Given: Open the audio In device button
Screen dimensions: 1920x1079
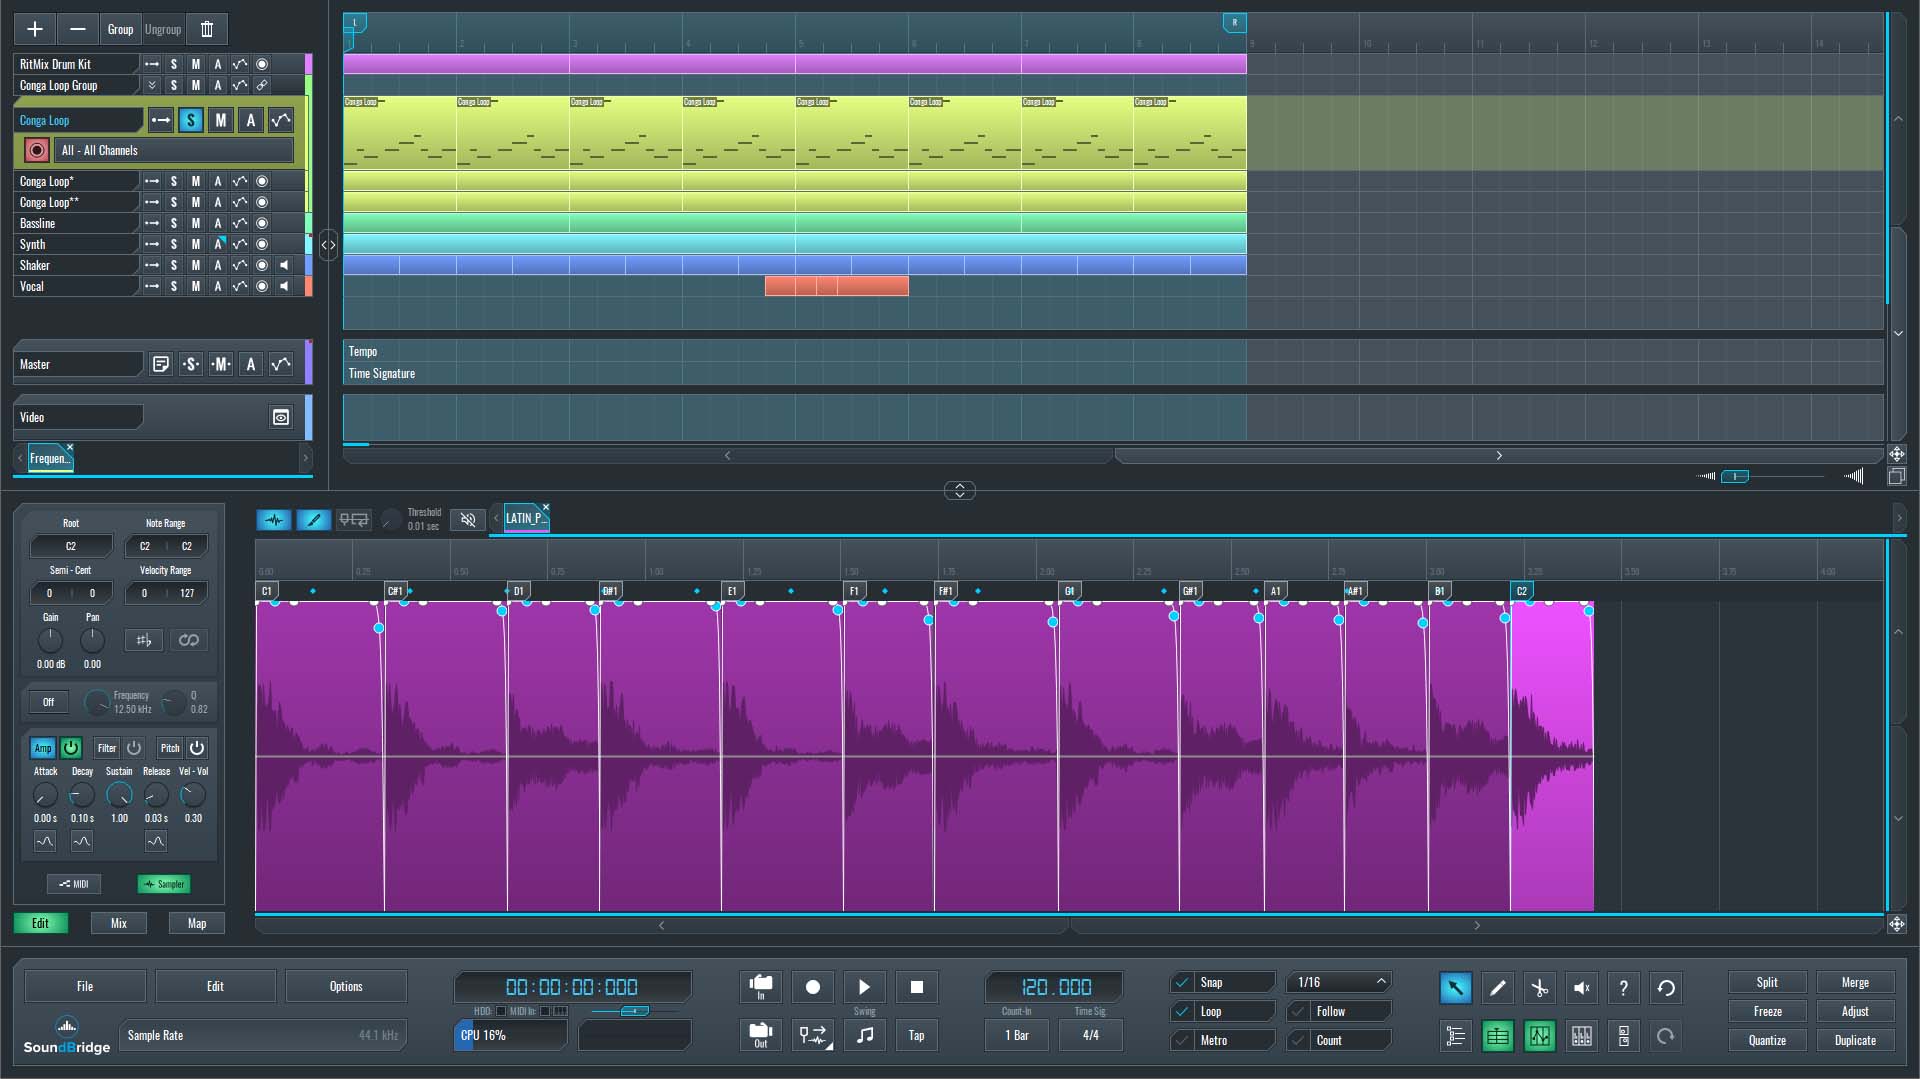Looking at the screenshot, I should click(x=760, y=987).
